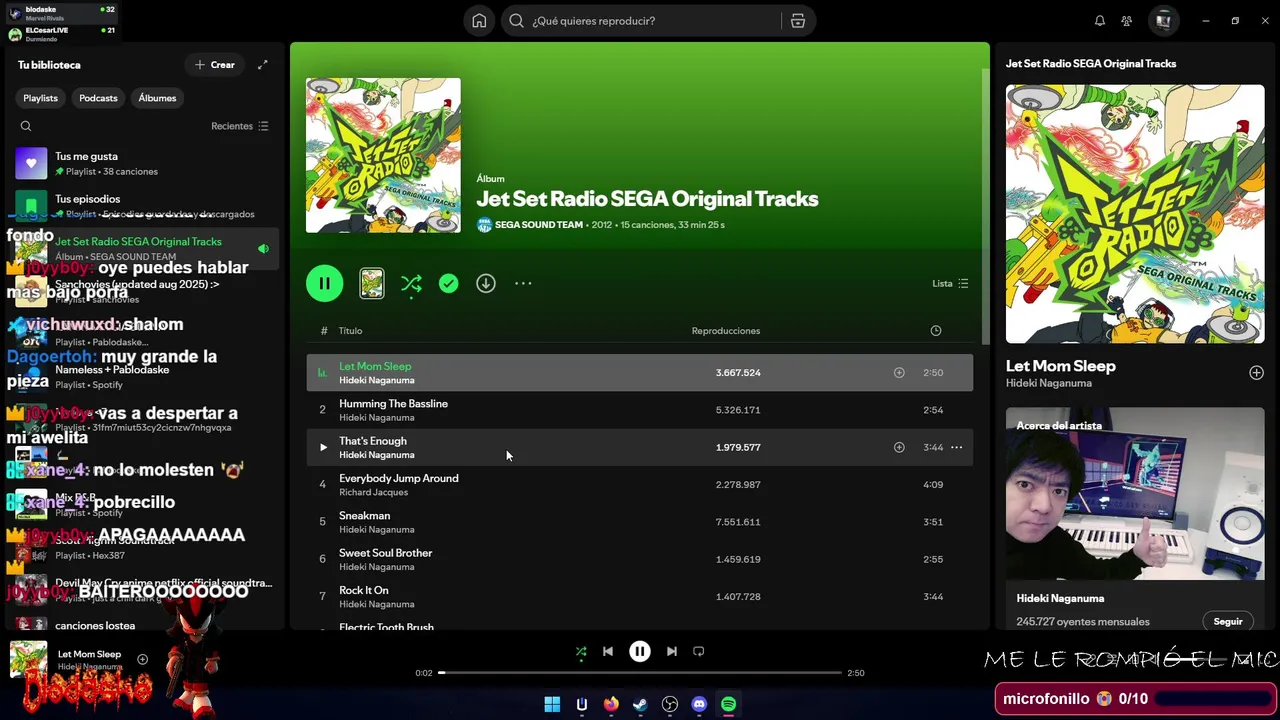1280x720 pixels.
Task: Toggle smart shuffle in album header
Action: click(411, 283)
